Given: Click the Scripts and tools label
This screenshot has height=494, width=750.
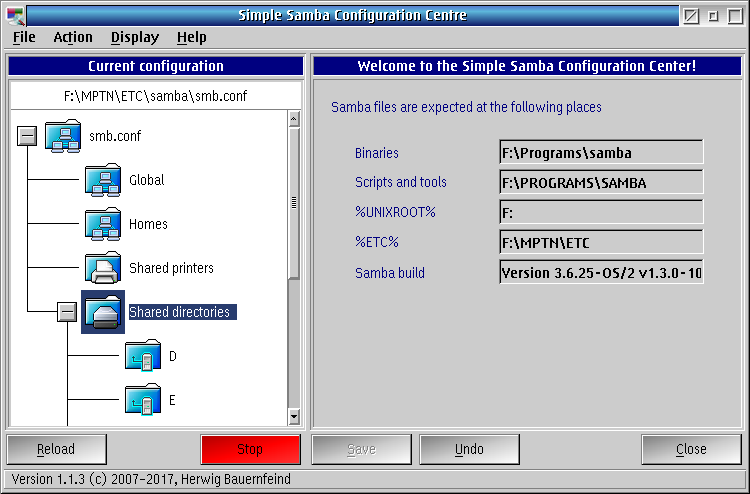Looking at the screenshot, I should 401,182.
